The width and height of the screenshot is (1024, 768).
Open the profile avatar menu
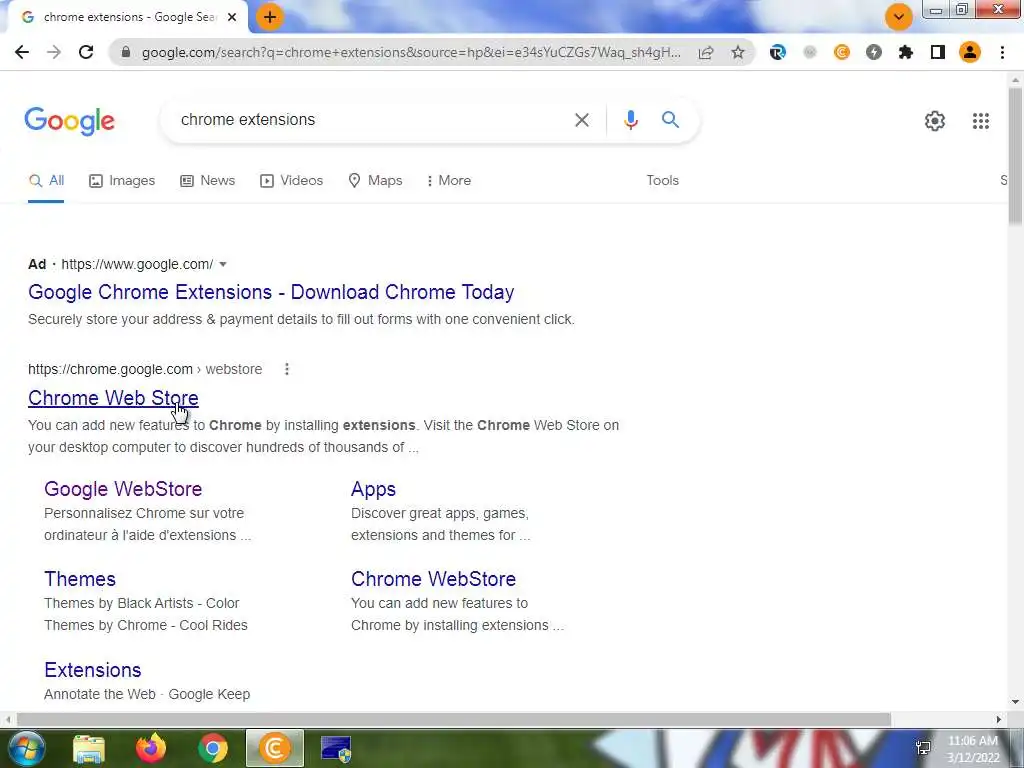tap(970, 52)
